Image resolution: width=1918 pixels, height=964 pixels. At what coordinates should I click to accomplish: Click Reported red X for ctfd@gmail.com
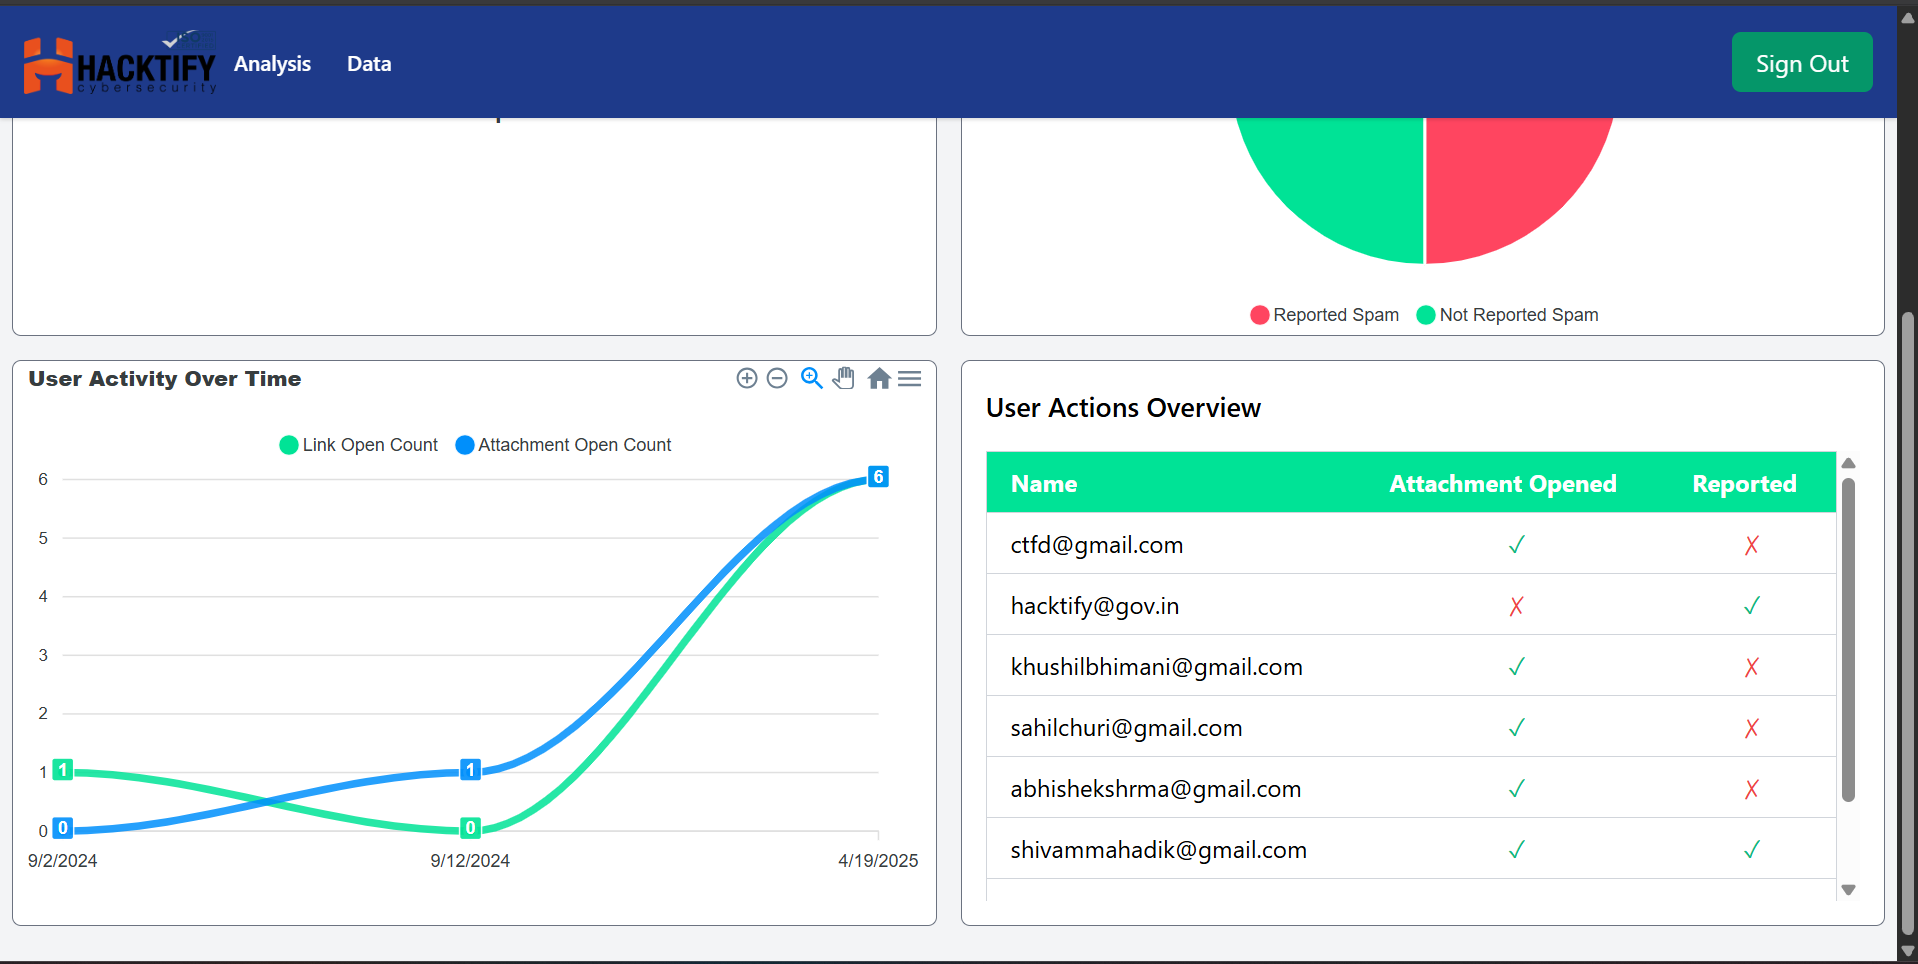tap(1752, 545)
